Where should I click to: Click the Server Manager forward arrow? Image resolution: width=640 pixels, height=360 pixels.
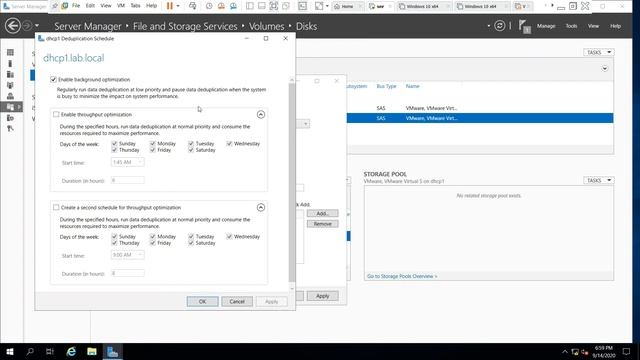coord(27,26)
